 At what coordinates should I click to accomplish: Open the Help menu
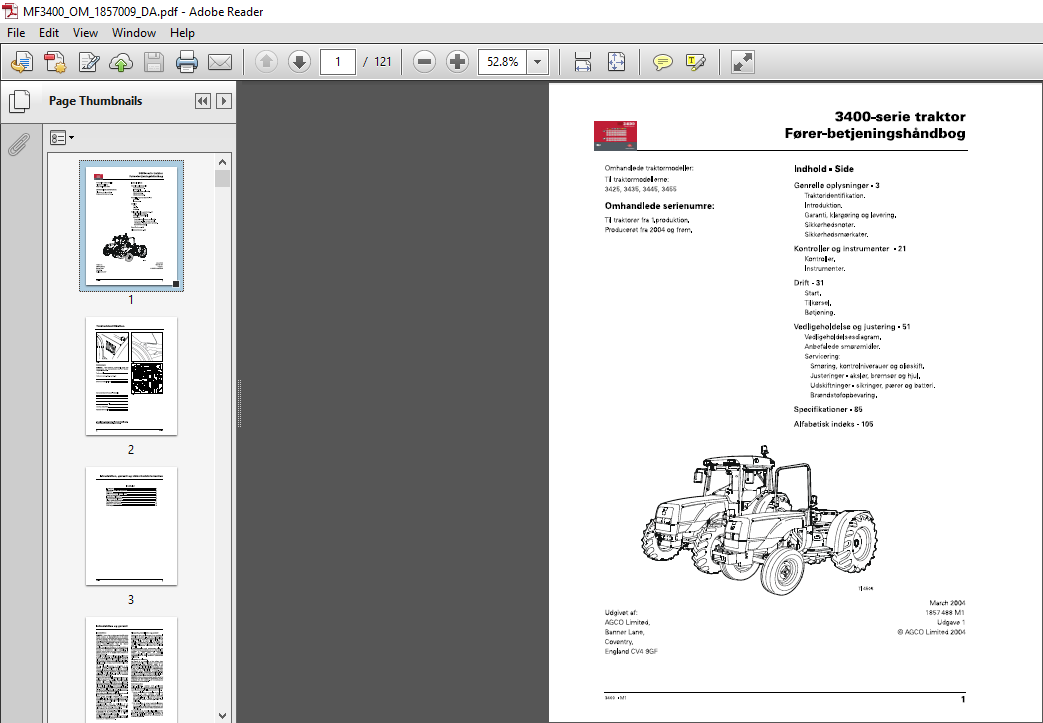click(182, 33)
